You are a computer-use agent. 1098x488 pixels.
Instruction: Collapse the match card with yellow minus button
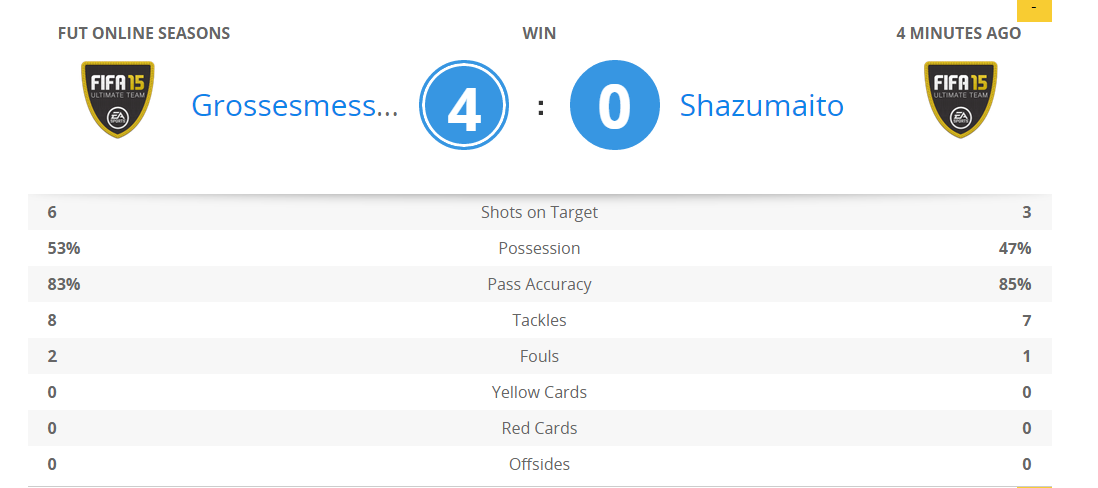click(x=1034, y=10)
